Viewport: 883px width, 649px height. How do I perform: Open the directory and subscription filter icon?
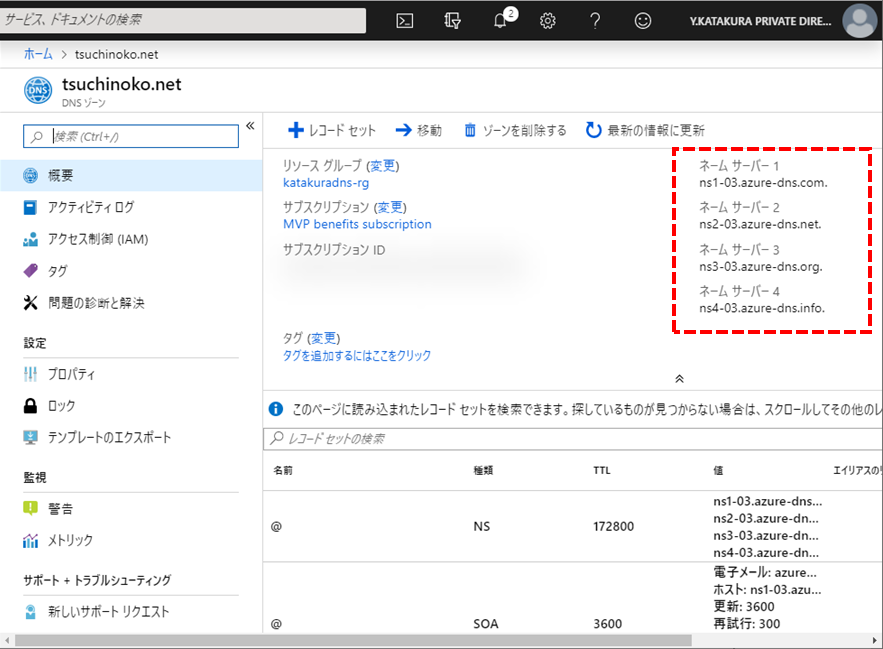452,21
